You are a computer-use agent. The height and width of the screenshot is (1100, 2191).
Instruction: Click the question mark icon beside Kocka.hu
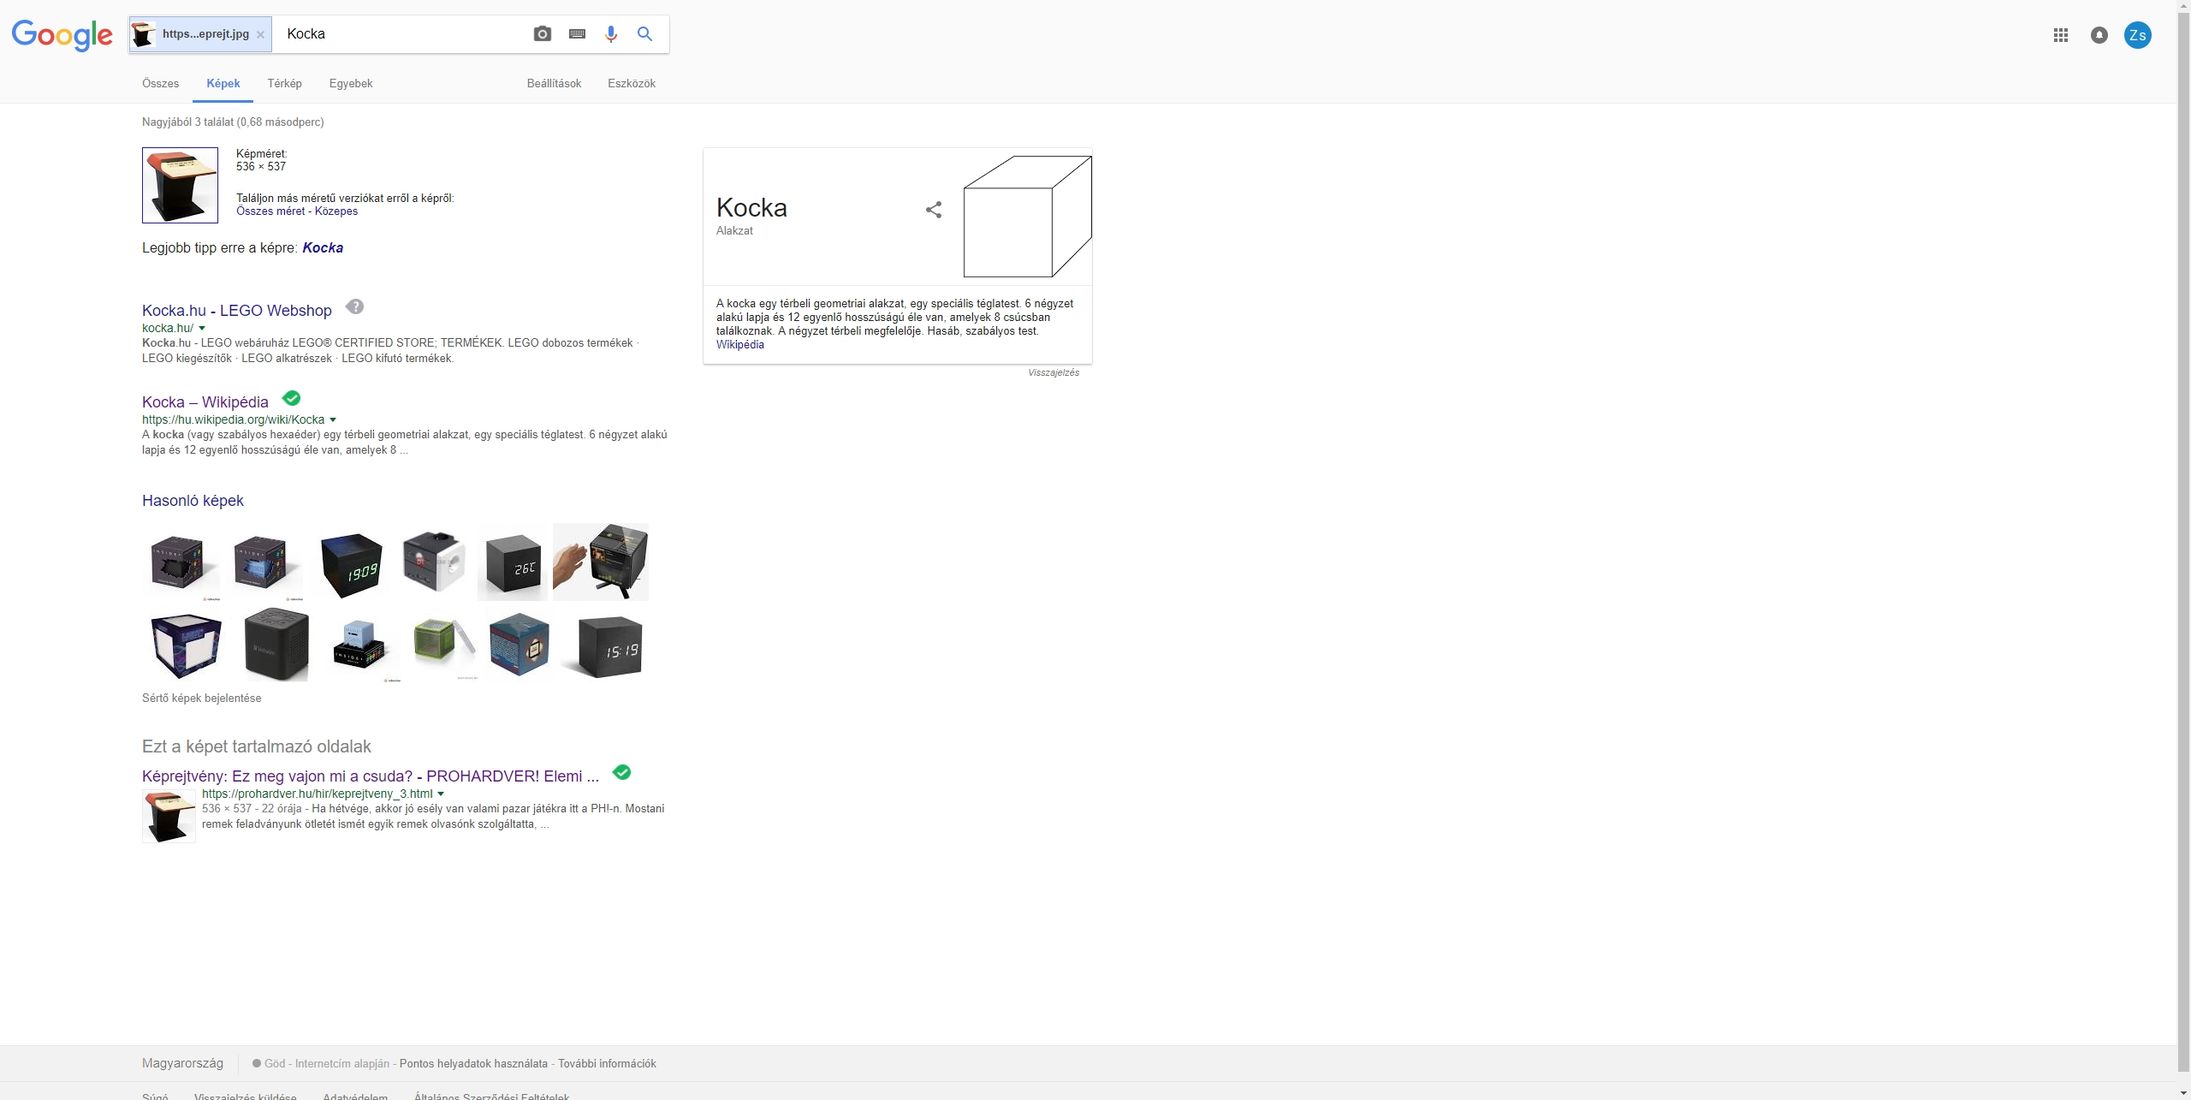[355, 307]
